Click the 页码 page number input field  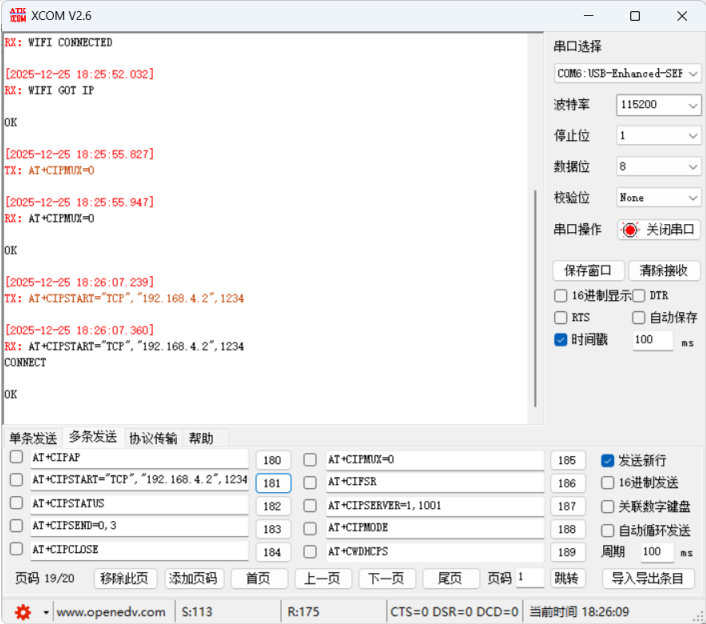530,578
